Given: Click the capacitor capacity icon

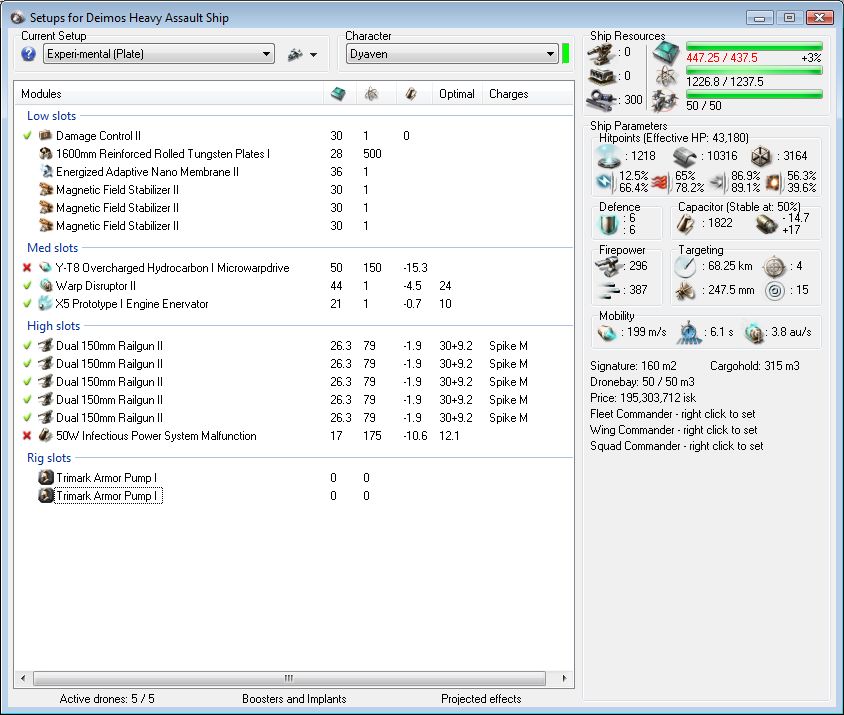Looking at the screenshot, I should pos(686,224).
